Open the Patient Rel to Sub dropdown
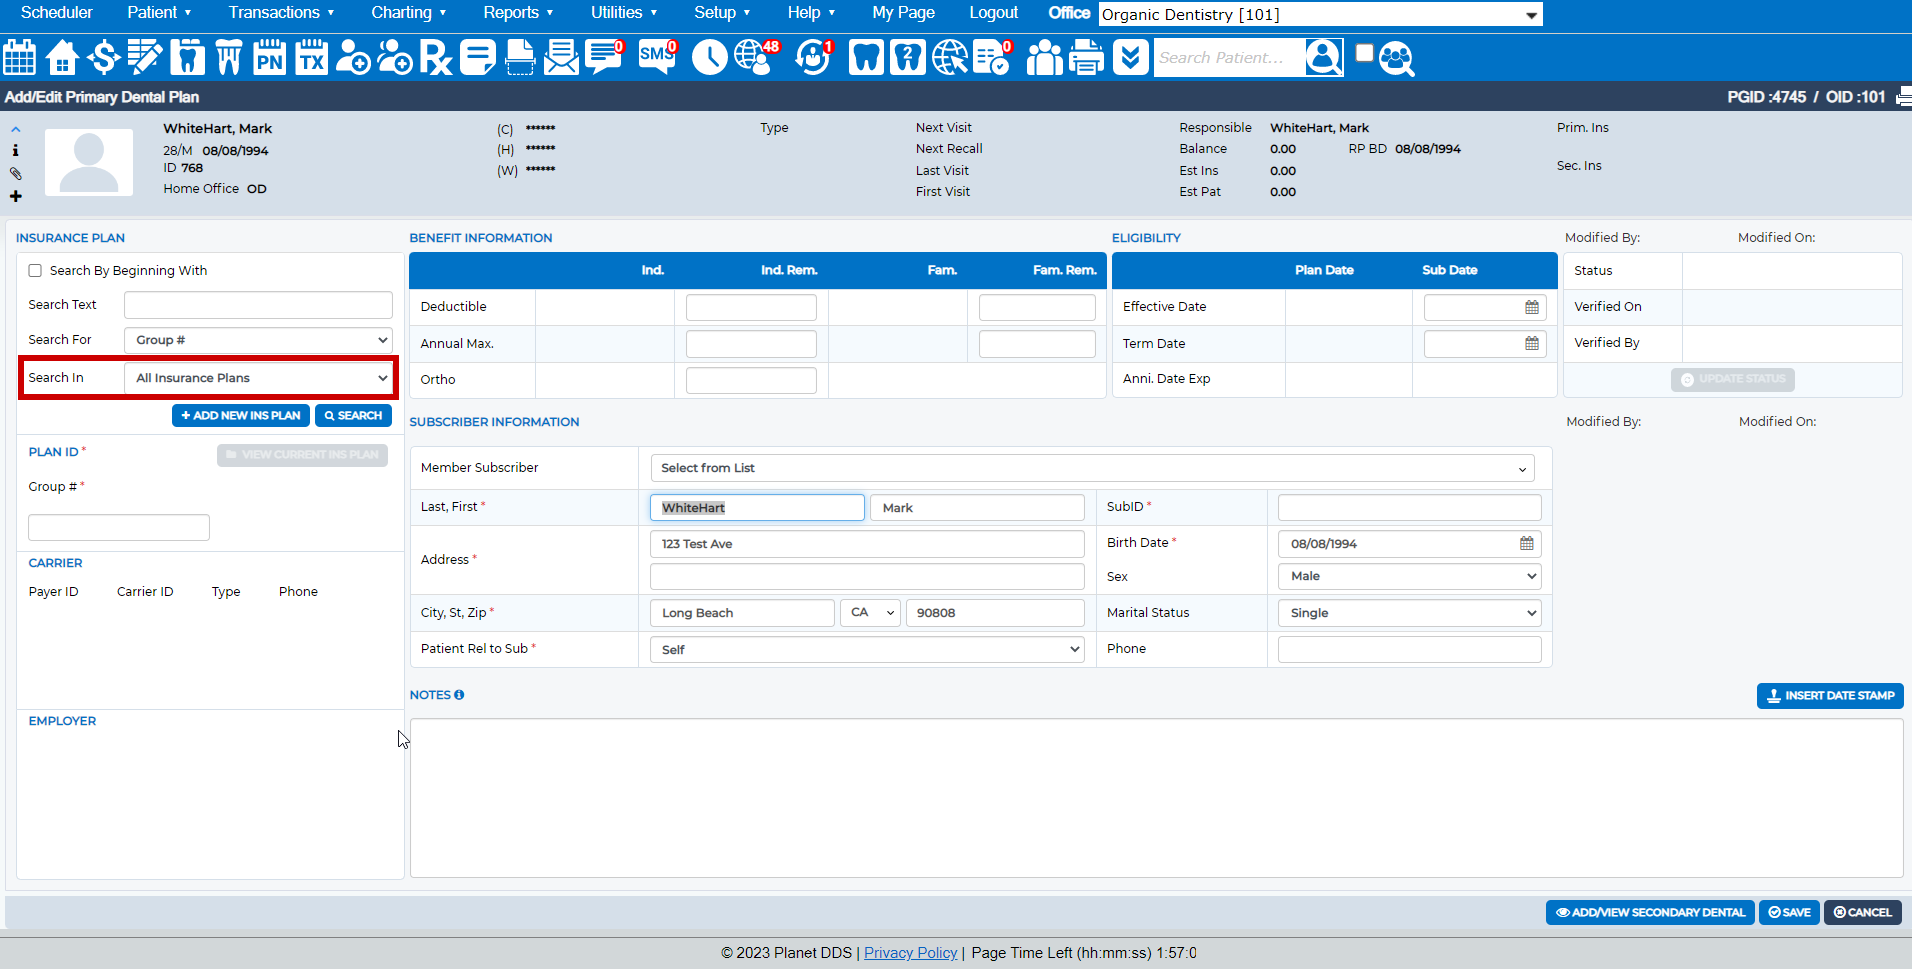 pos(867,649)
